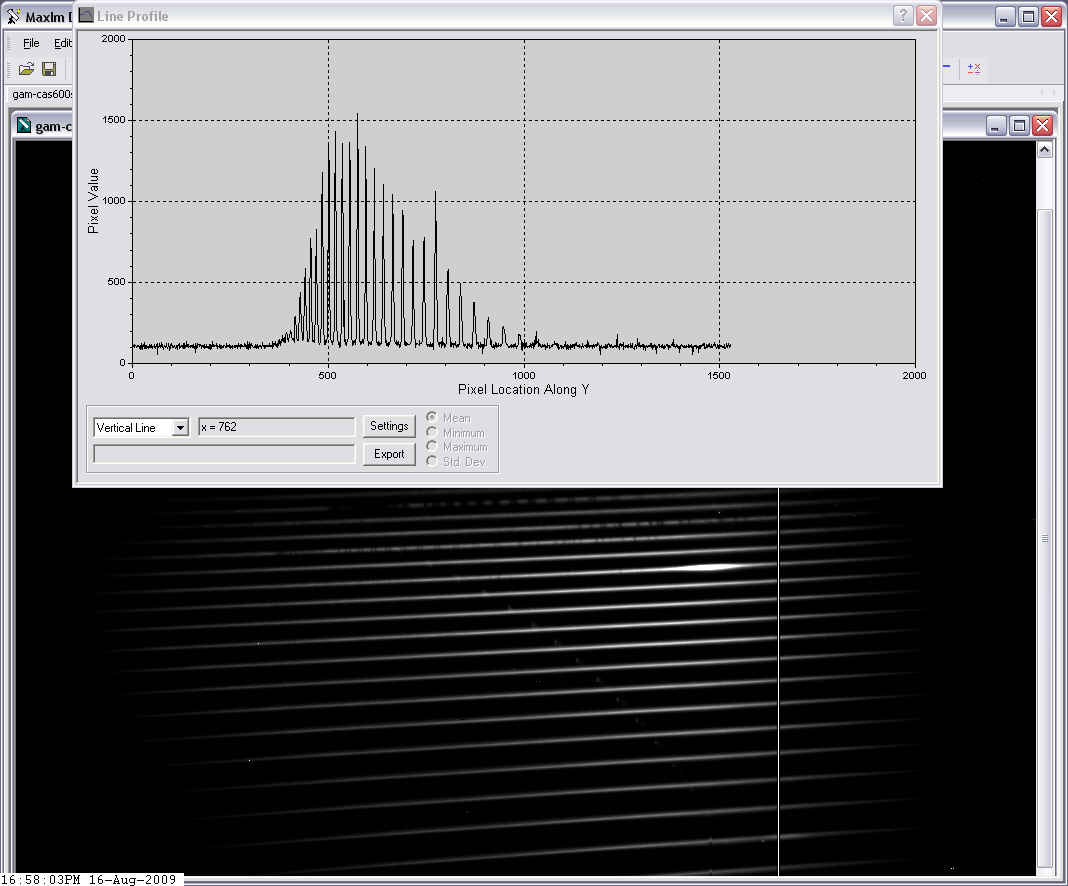The image size is (1068, 886).
Task: Click the Save disk icon in toolbar
Action: (x=48, y=69)
